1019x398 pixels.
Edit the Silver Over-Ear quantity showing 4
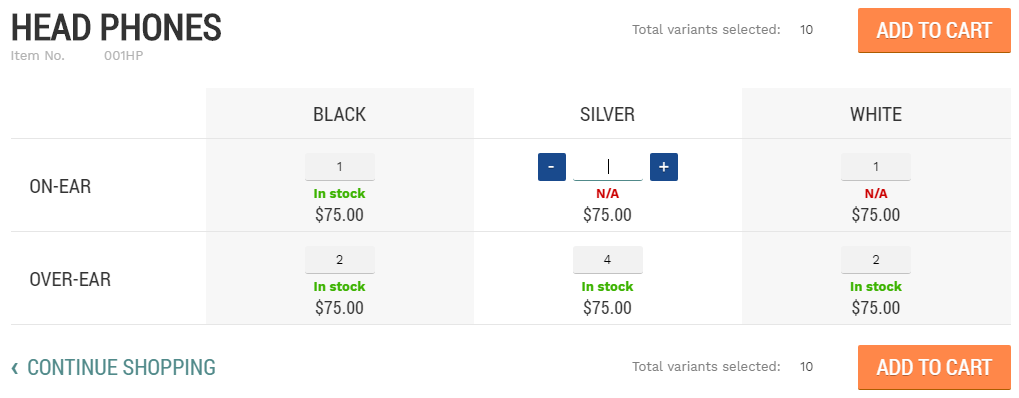[608, 260]
